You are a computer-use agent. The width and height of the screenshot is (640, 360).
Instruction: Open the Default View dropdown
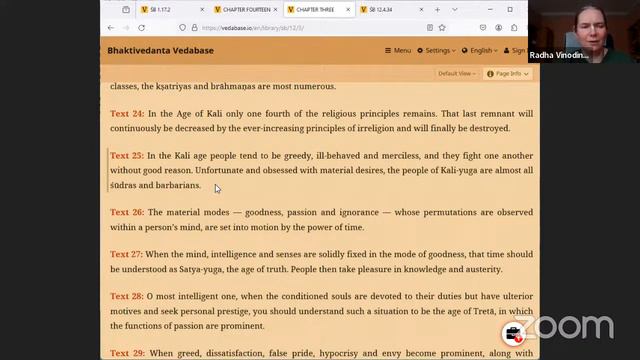coord(457,73)
